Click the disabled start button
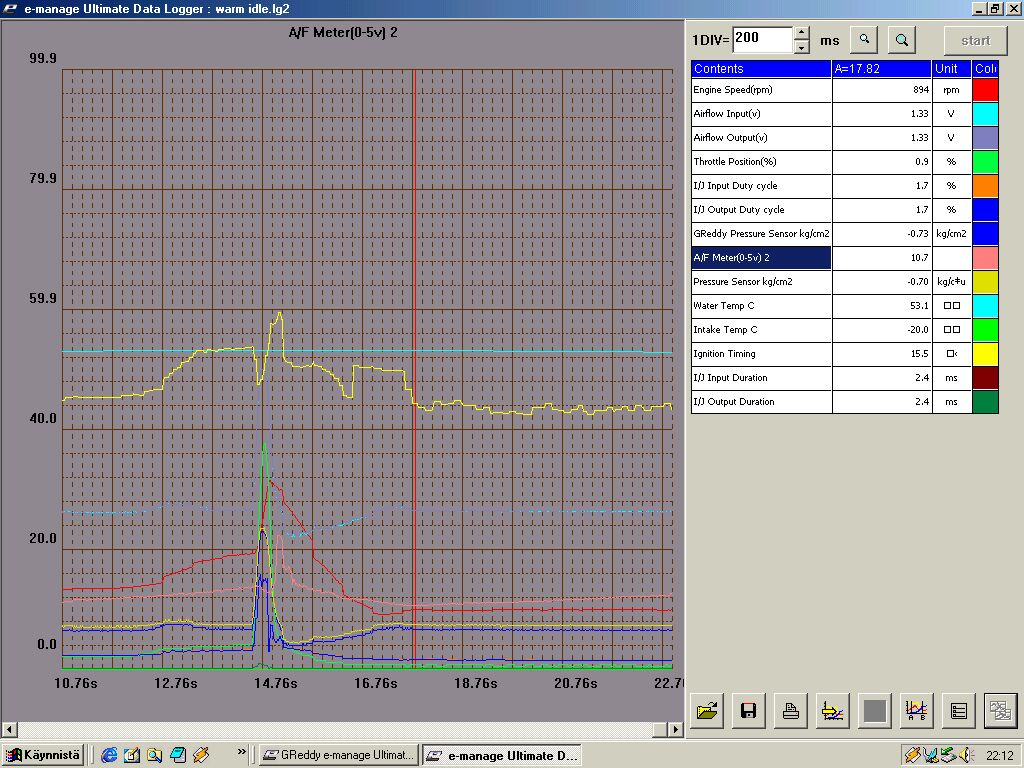1024x768 pixels. pos(975,41)
